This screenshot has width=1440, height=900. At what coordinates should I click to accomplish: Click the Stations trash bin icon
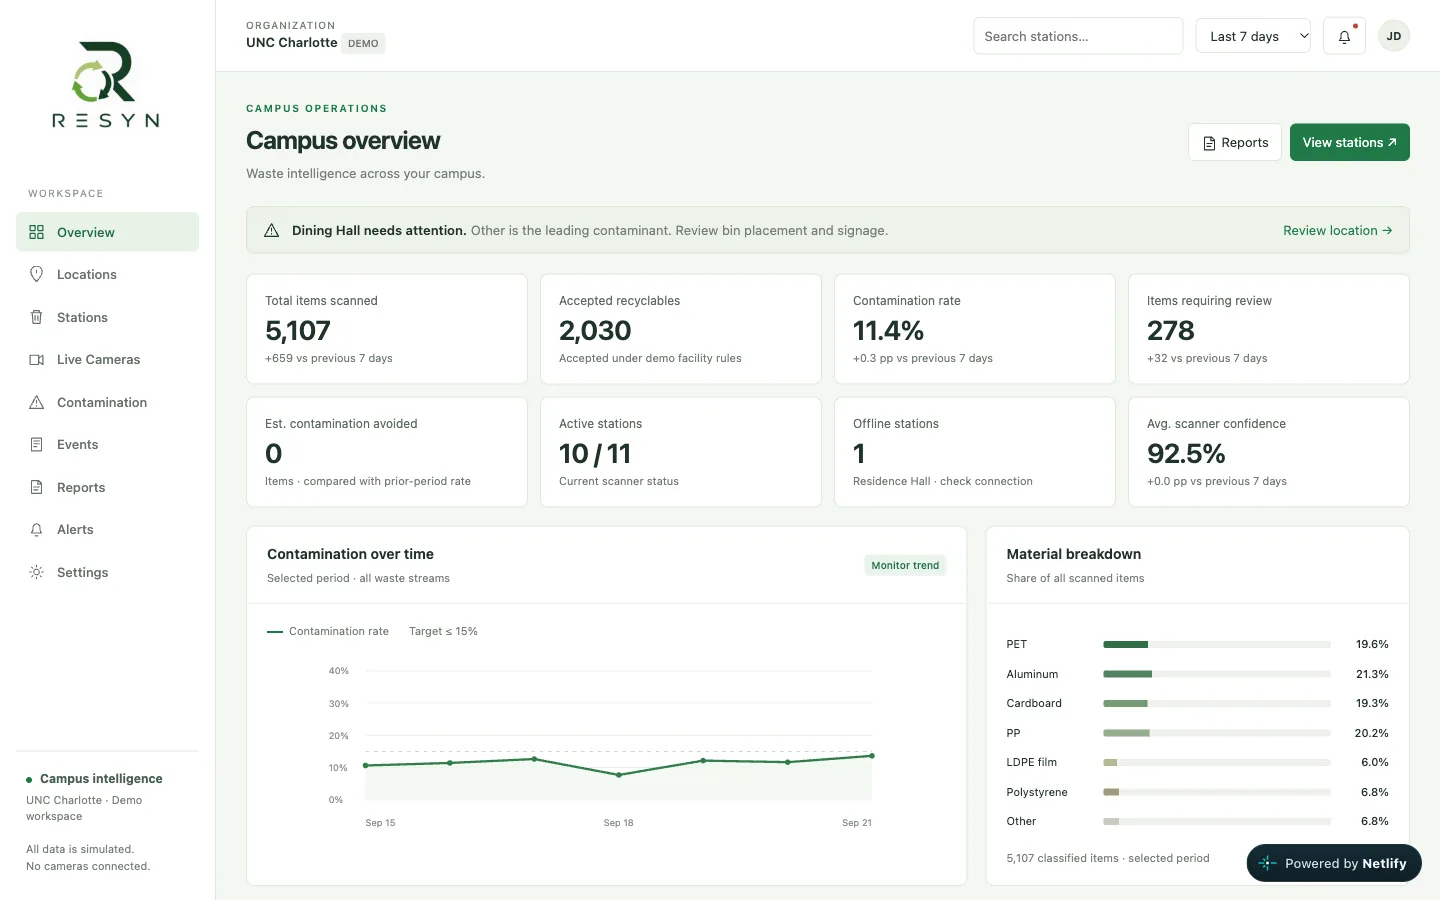(37, 317)
